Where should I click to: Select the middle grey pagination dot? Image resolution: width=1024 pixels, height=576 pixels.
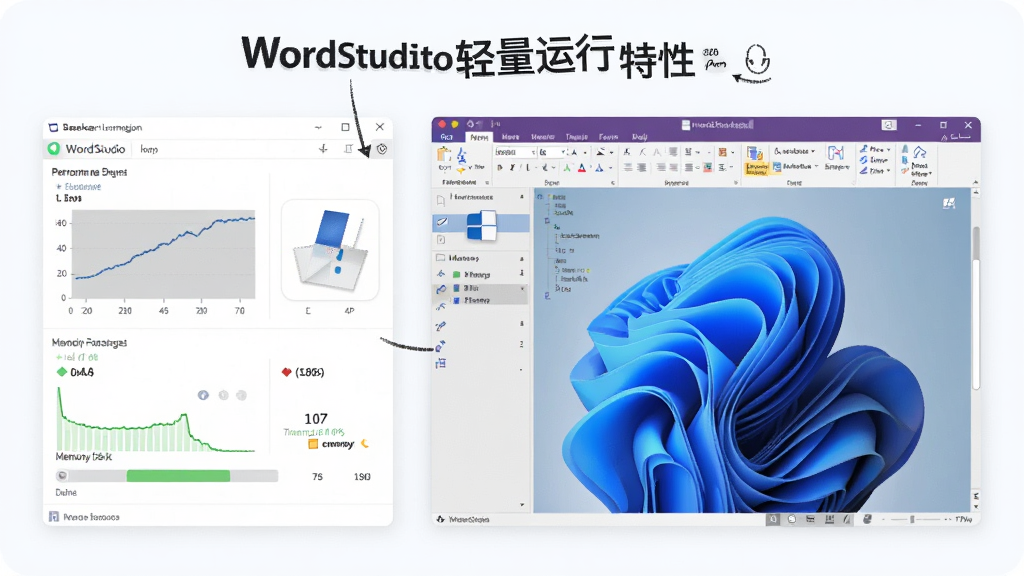pyautogui.click(x=223, y=395)
